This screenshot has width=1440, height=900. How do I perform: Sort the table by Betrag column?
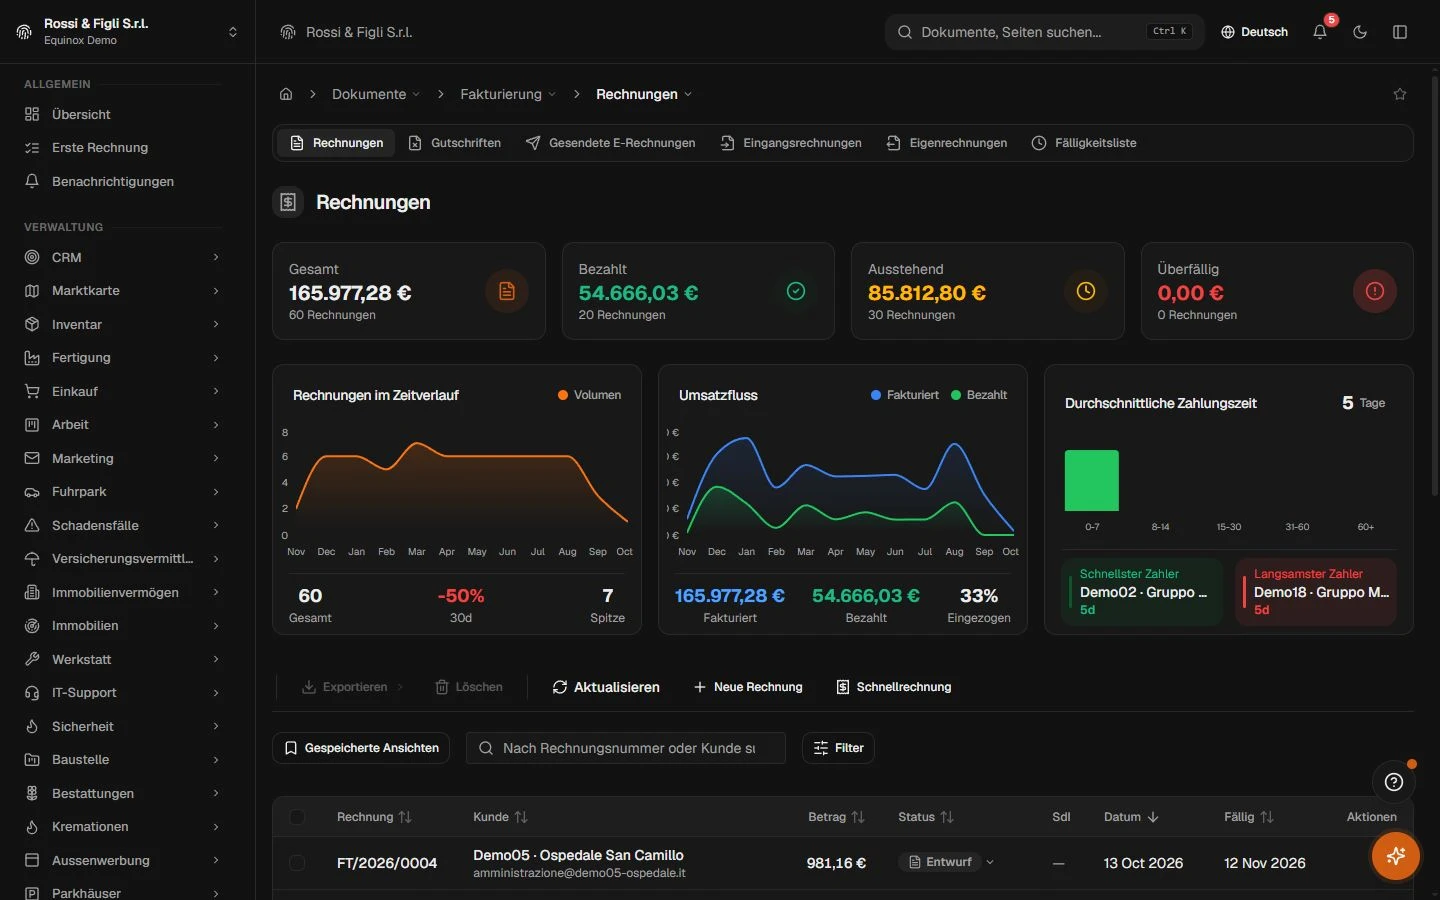[836, 817]
